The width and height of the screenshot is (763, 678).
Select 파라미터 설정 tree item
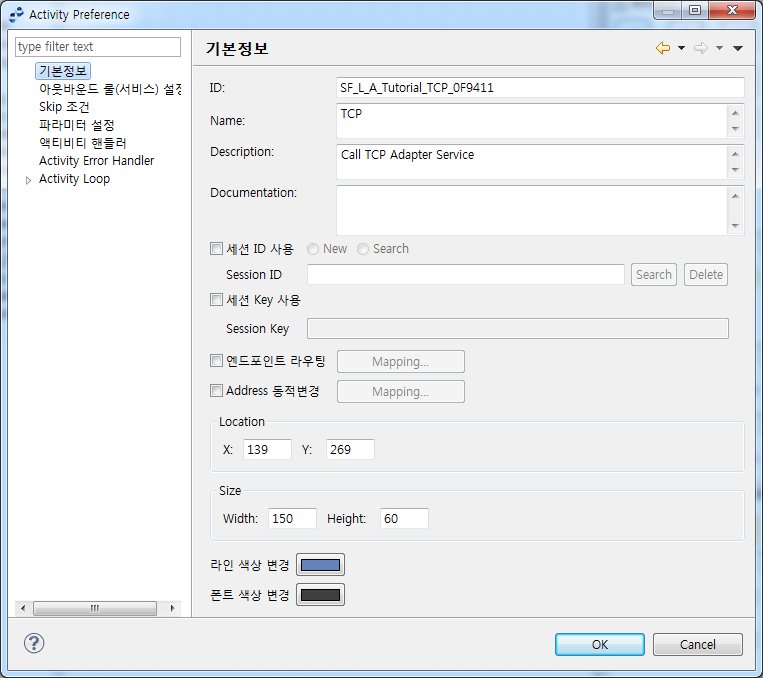point(76,125)
